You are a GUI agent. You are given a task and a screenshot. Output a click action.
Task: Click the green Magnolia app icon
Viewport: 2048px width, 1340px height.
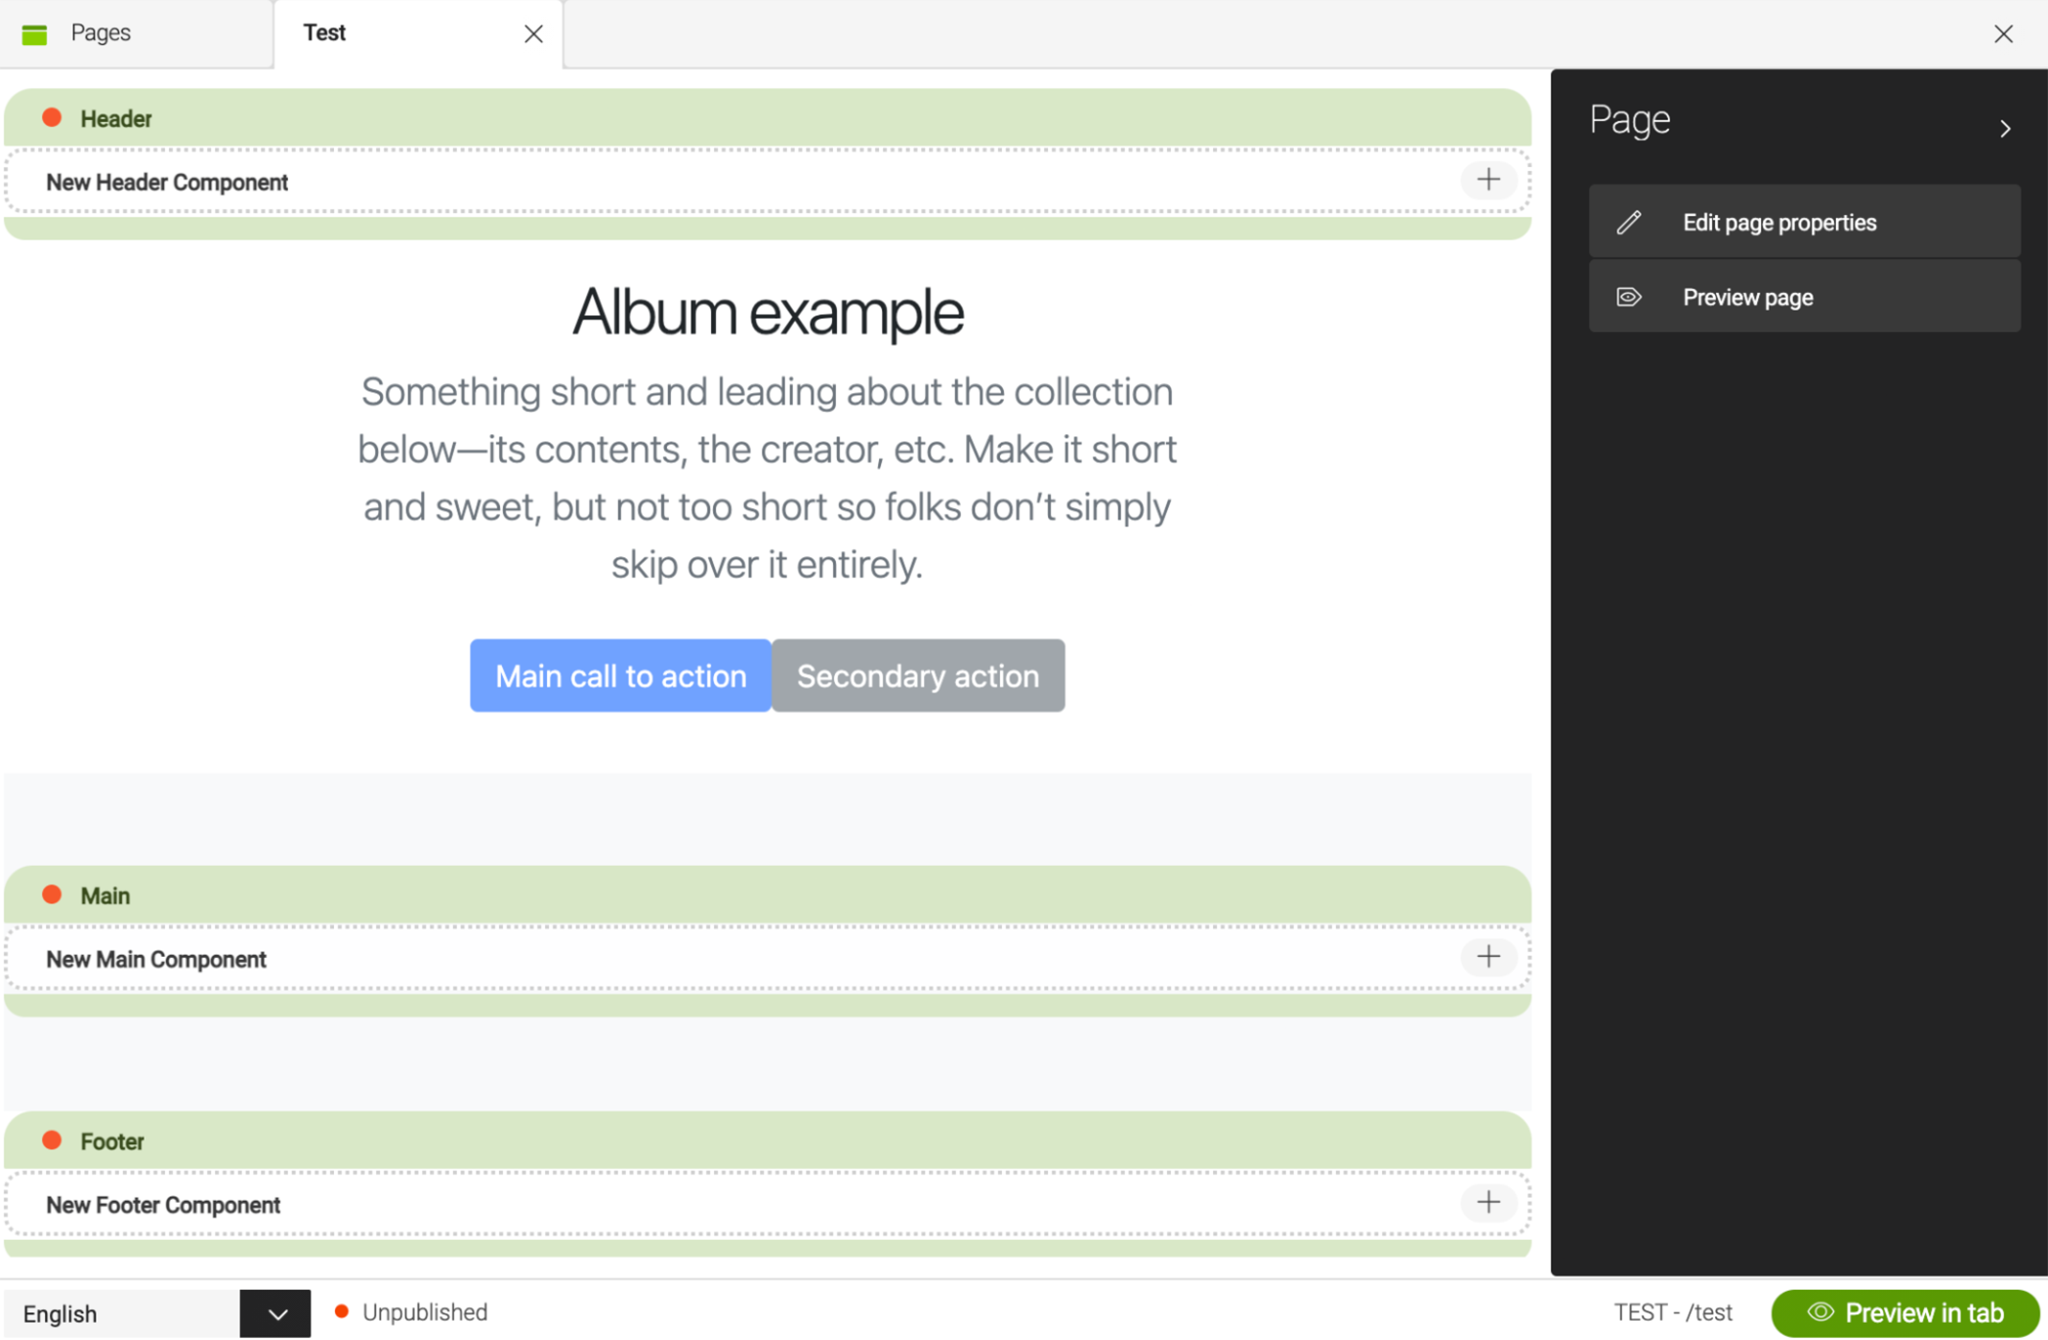point(34,32)
